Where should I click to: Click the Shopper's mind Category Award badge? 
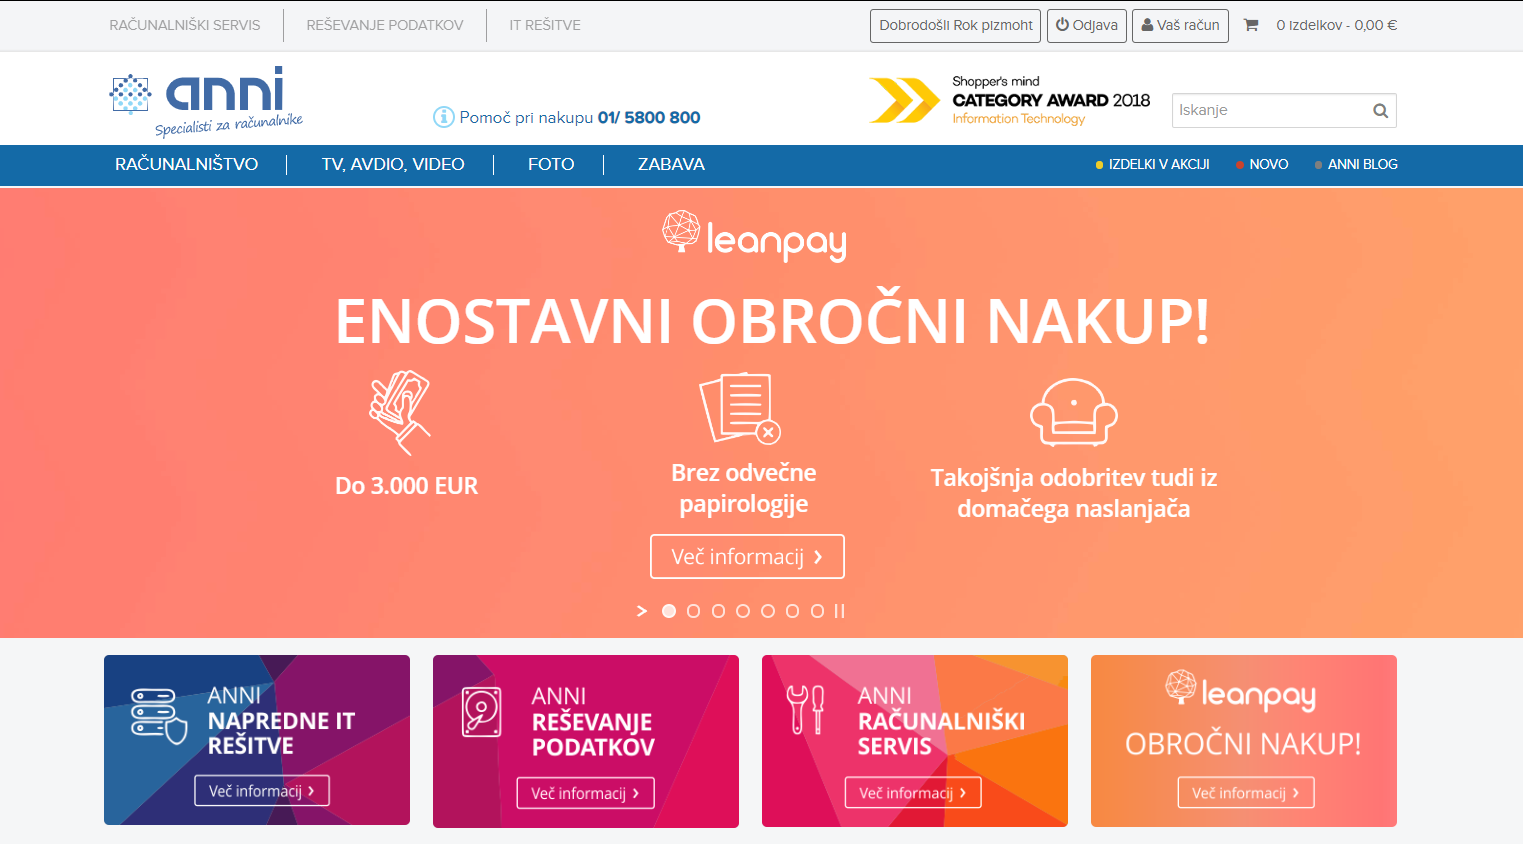point(1009,100)
